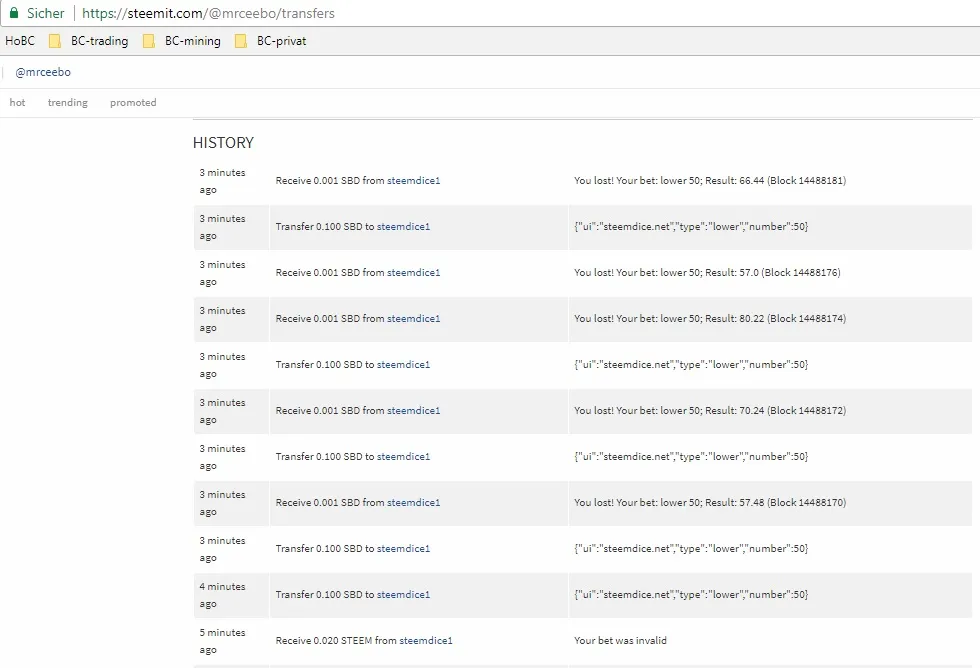Image resolution: width=980 pixels, height=668 pixels.
Task: Open steemdice1 link in Result 80.22 row
Action: pos(413,319)
